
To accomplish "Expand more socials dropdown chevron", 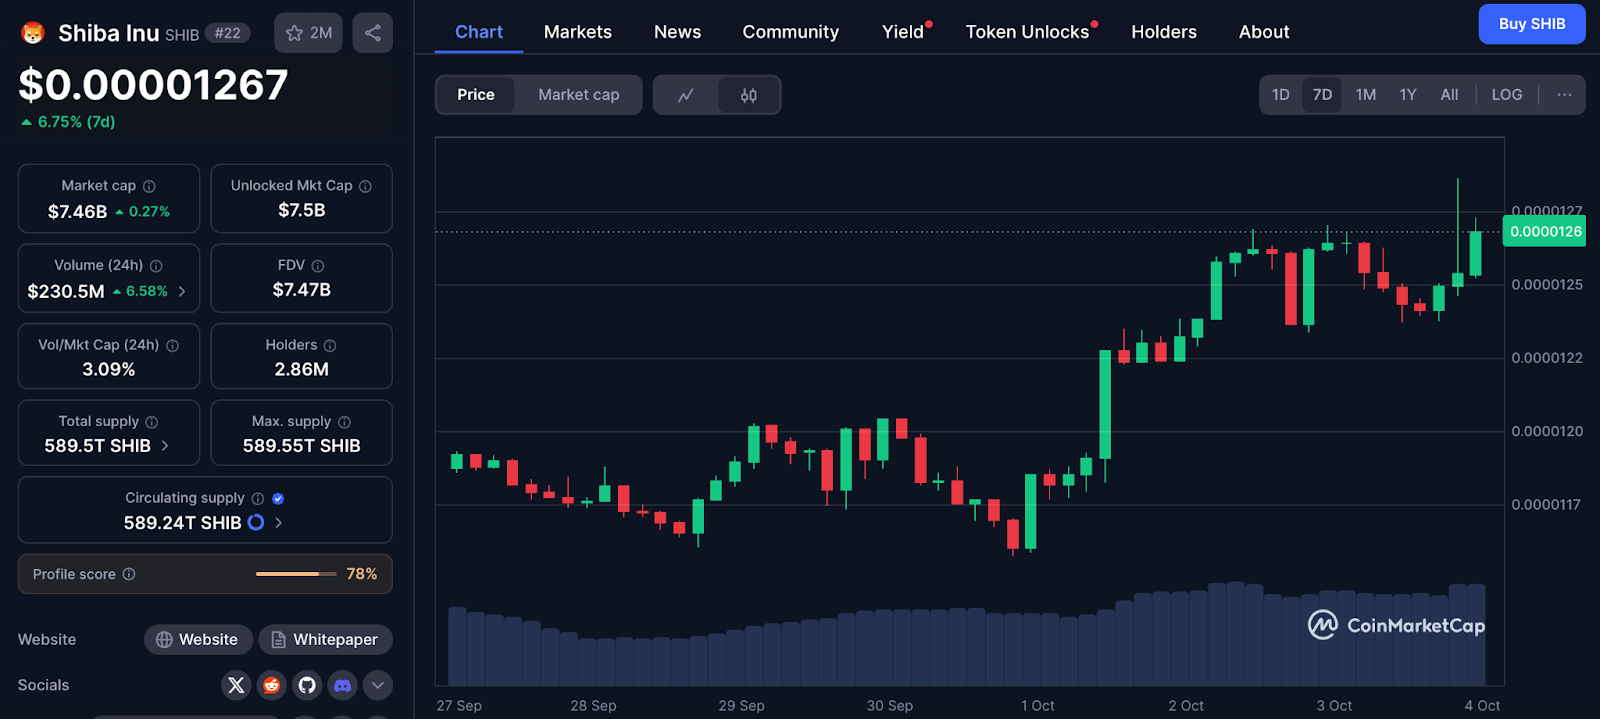I will tap(377, 685).
